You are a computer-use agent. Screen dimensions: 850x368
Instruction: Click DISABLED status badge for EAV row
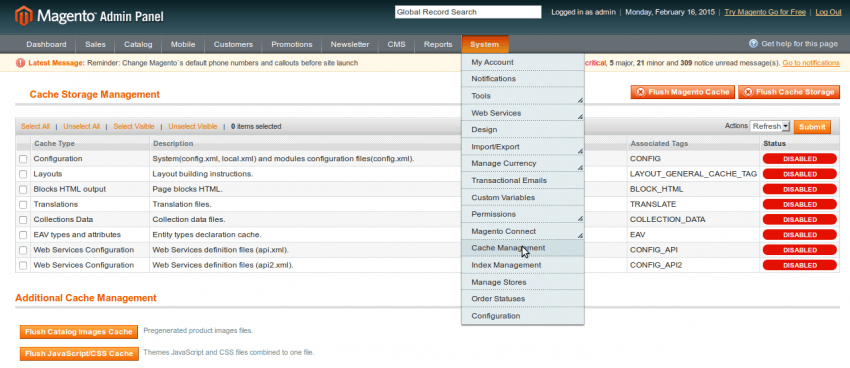800,235
